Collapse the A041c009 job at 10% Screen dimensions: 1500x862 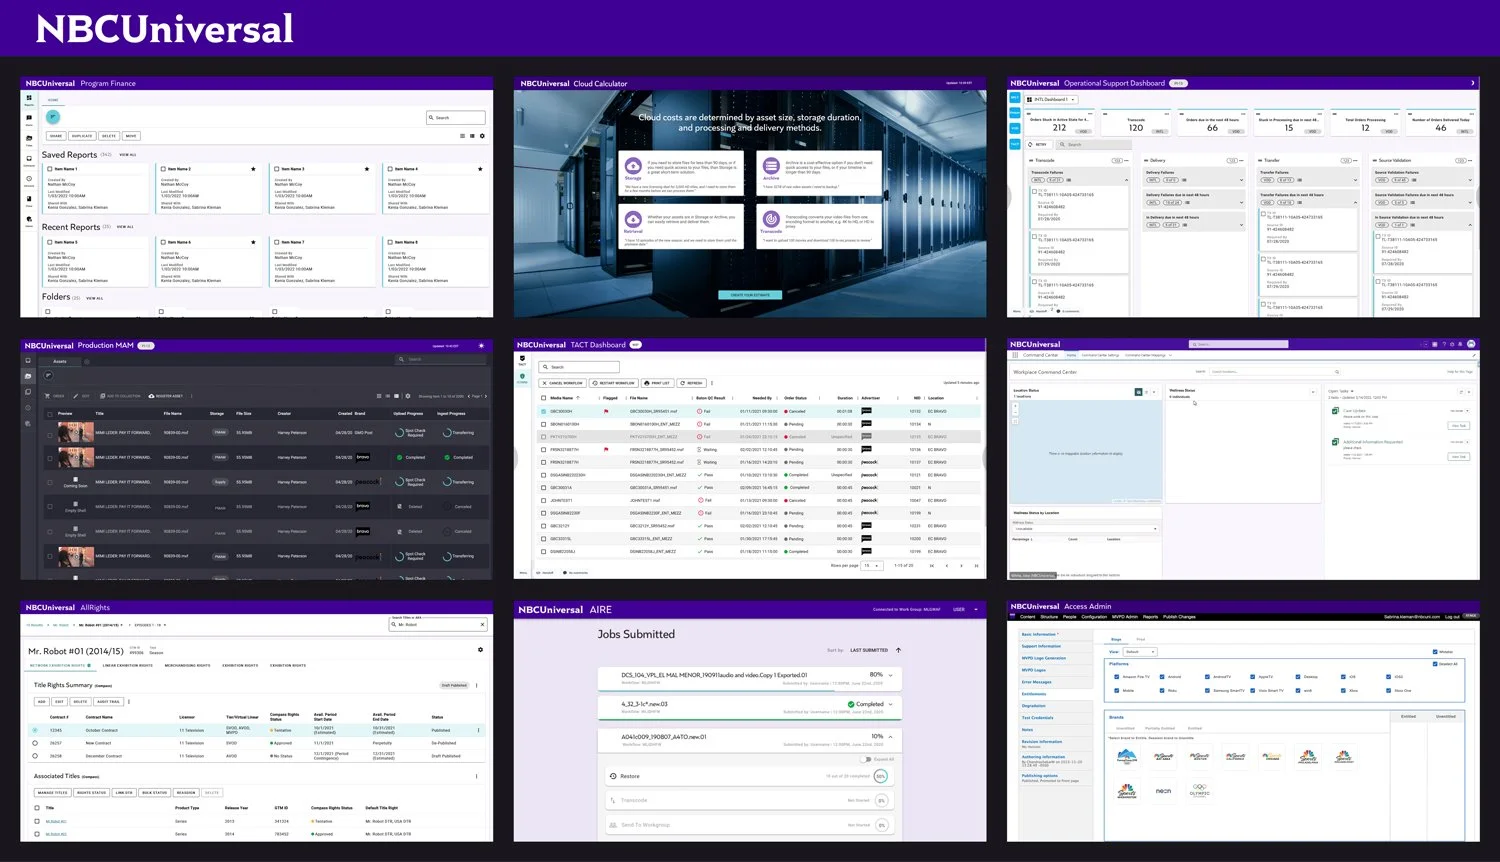[x=890, y=737]
